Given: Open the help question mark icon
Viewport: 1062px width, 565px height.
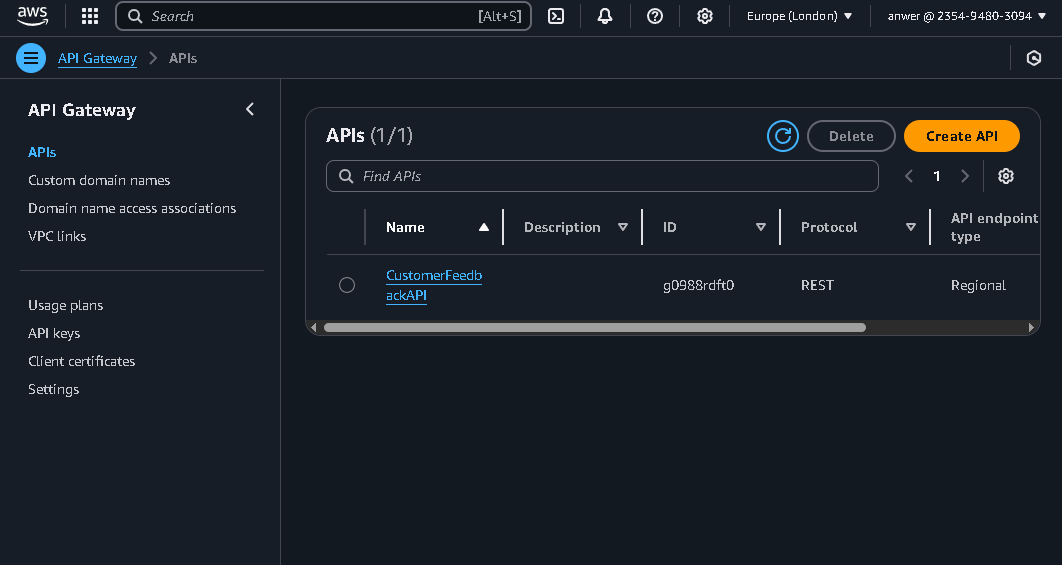Looking at the screenshot, I should click(655, 16).
